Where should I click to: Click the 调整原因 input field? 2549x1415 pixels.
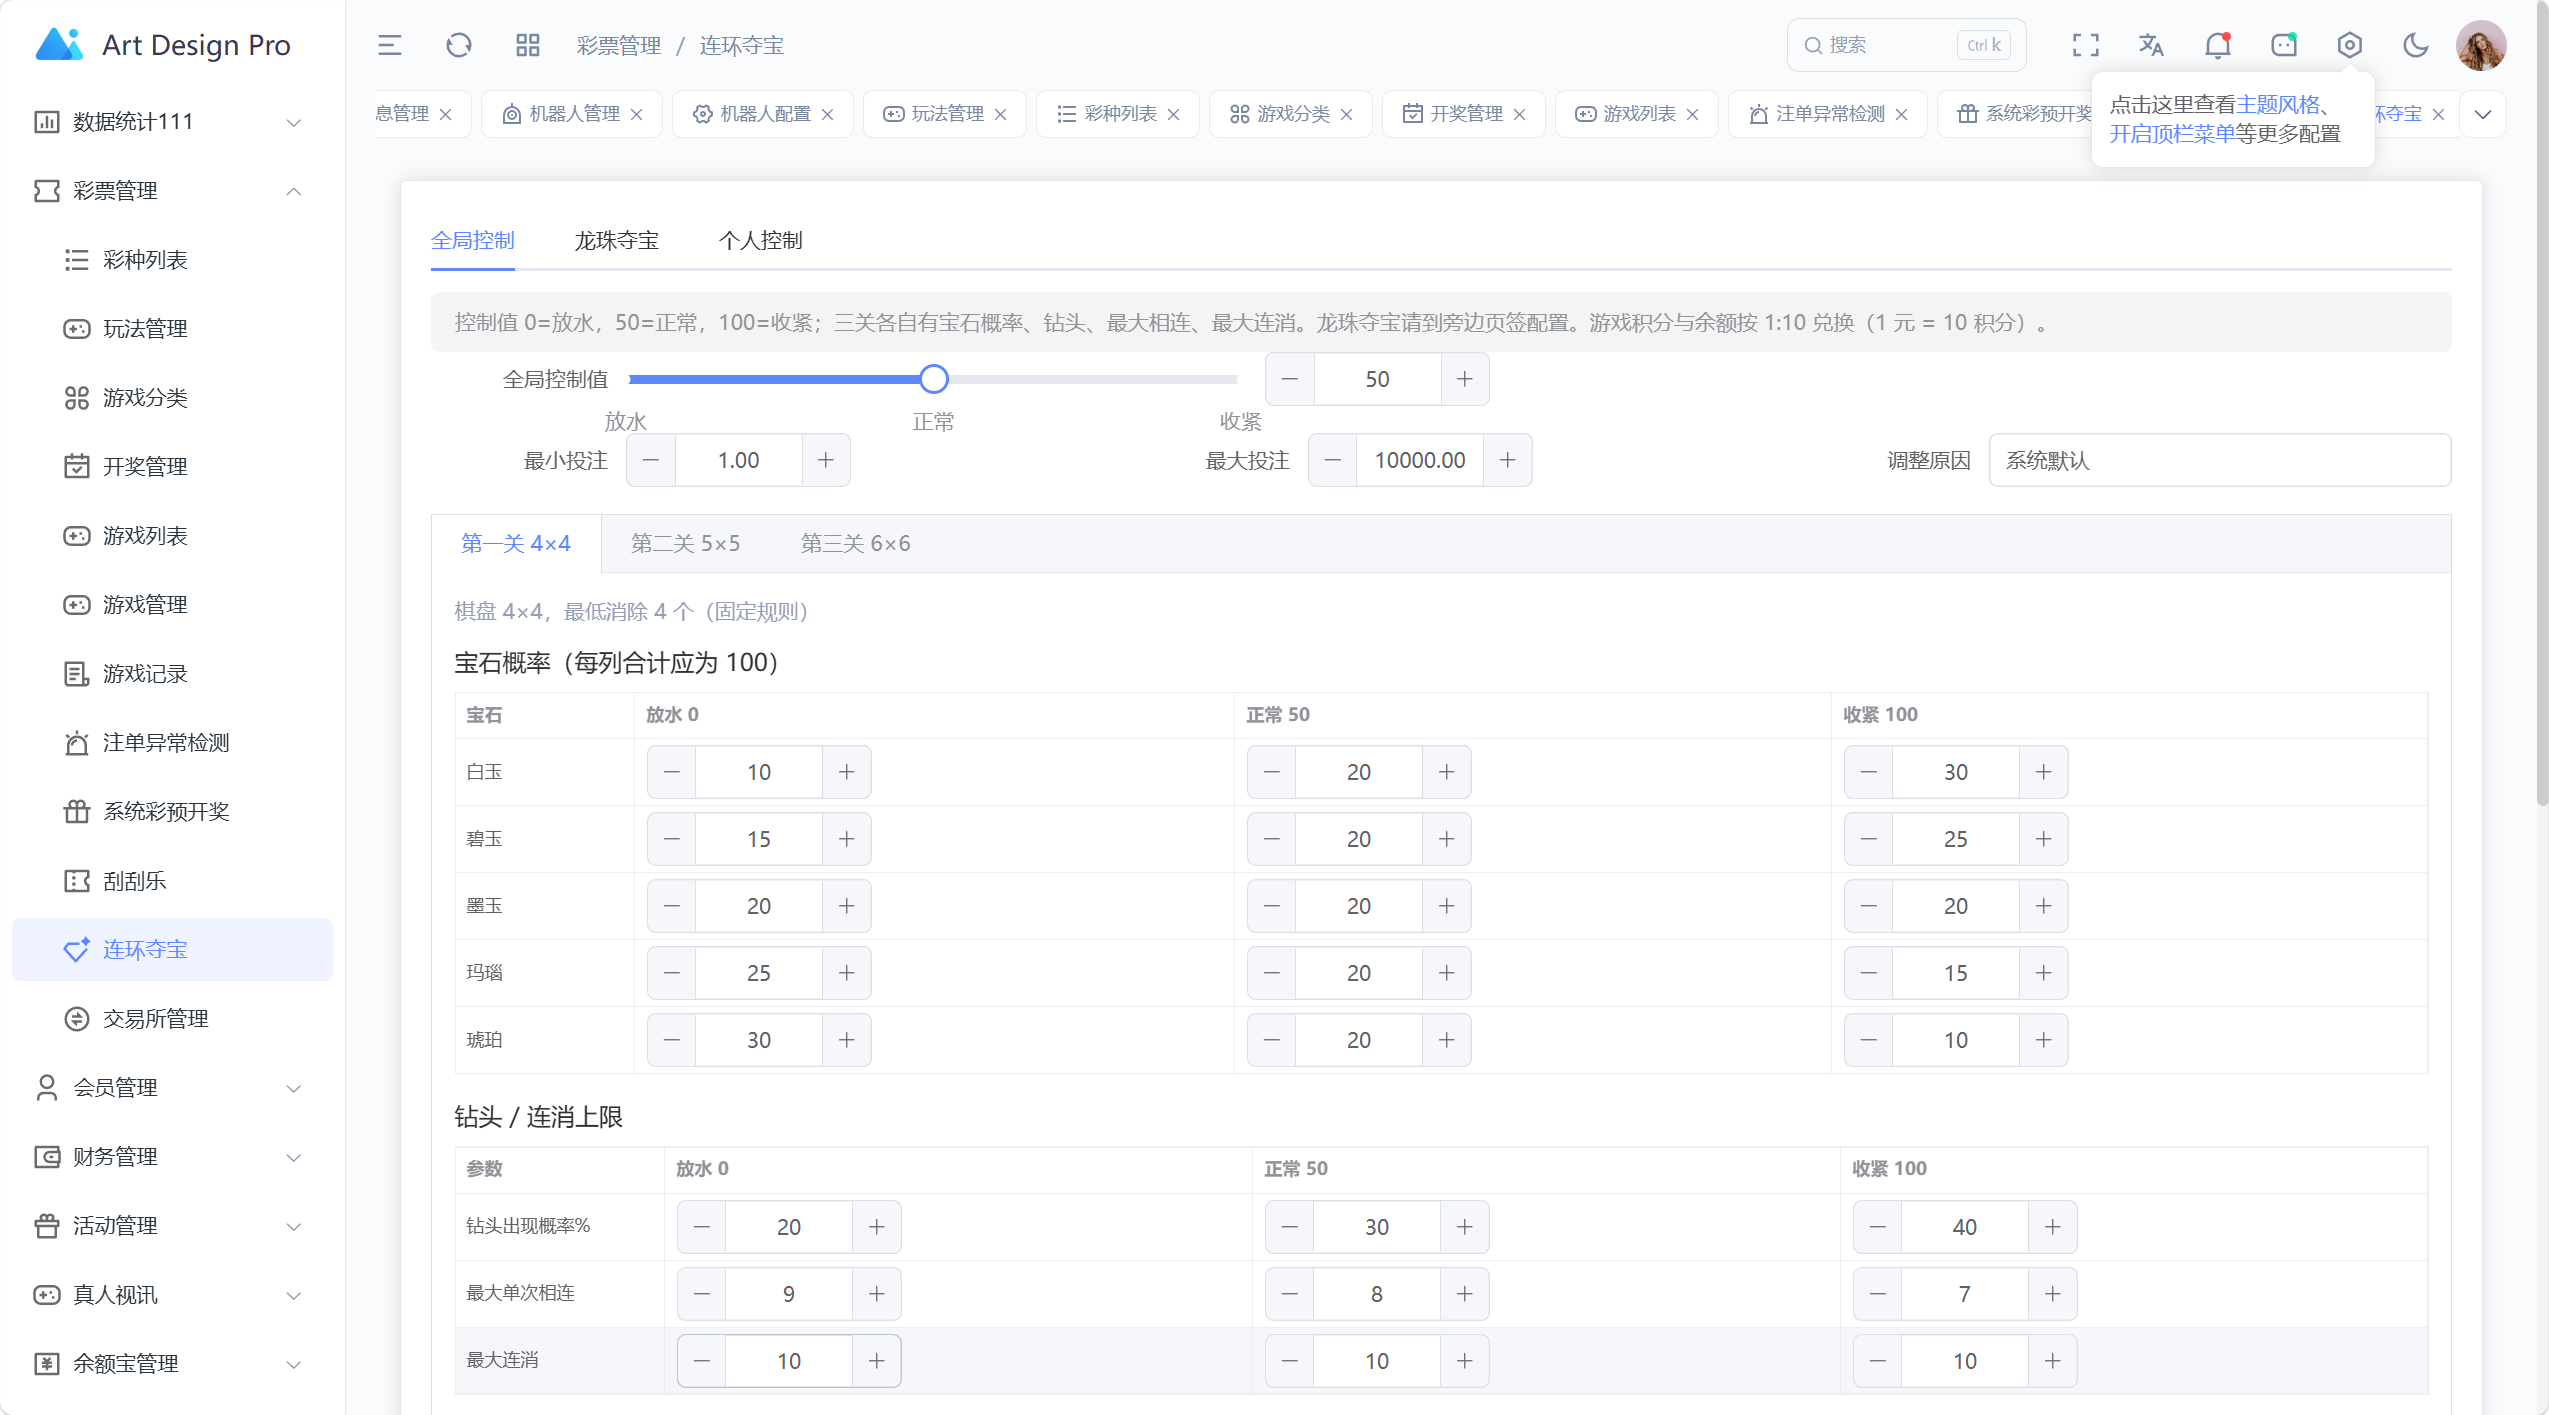coord(2219,461)
